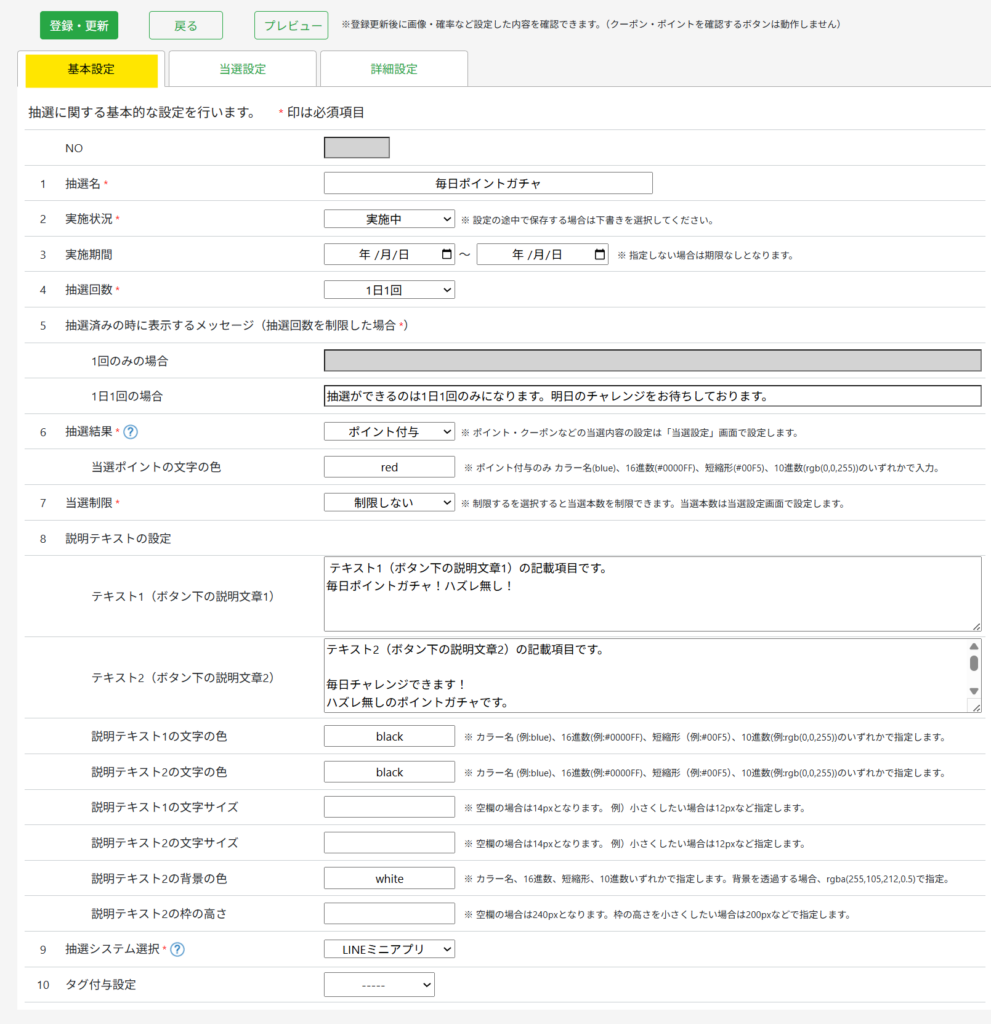This screenshot has width=991, height=1024.
Task: Click inside the テキスト1 textarea
Action: (653, 594)
